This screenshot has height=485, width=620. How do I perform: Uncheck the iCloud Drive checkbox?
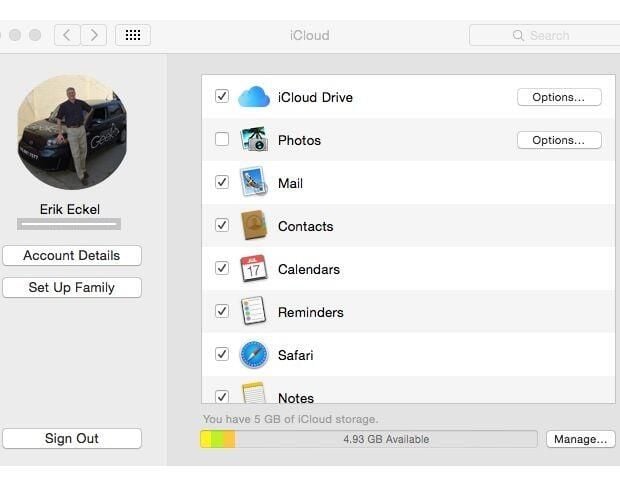222,96
